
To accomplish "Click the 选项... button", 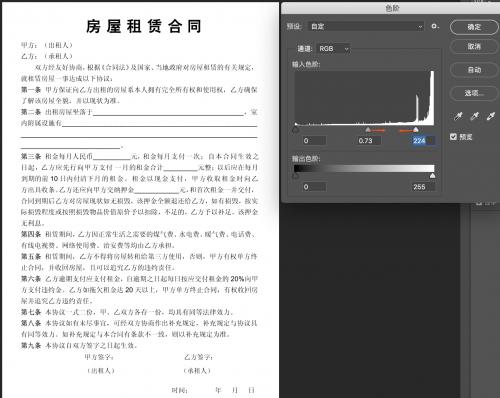I will pos(474,93).
